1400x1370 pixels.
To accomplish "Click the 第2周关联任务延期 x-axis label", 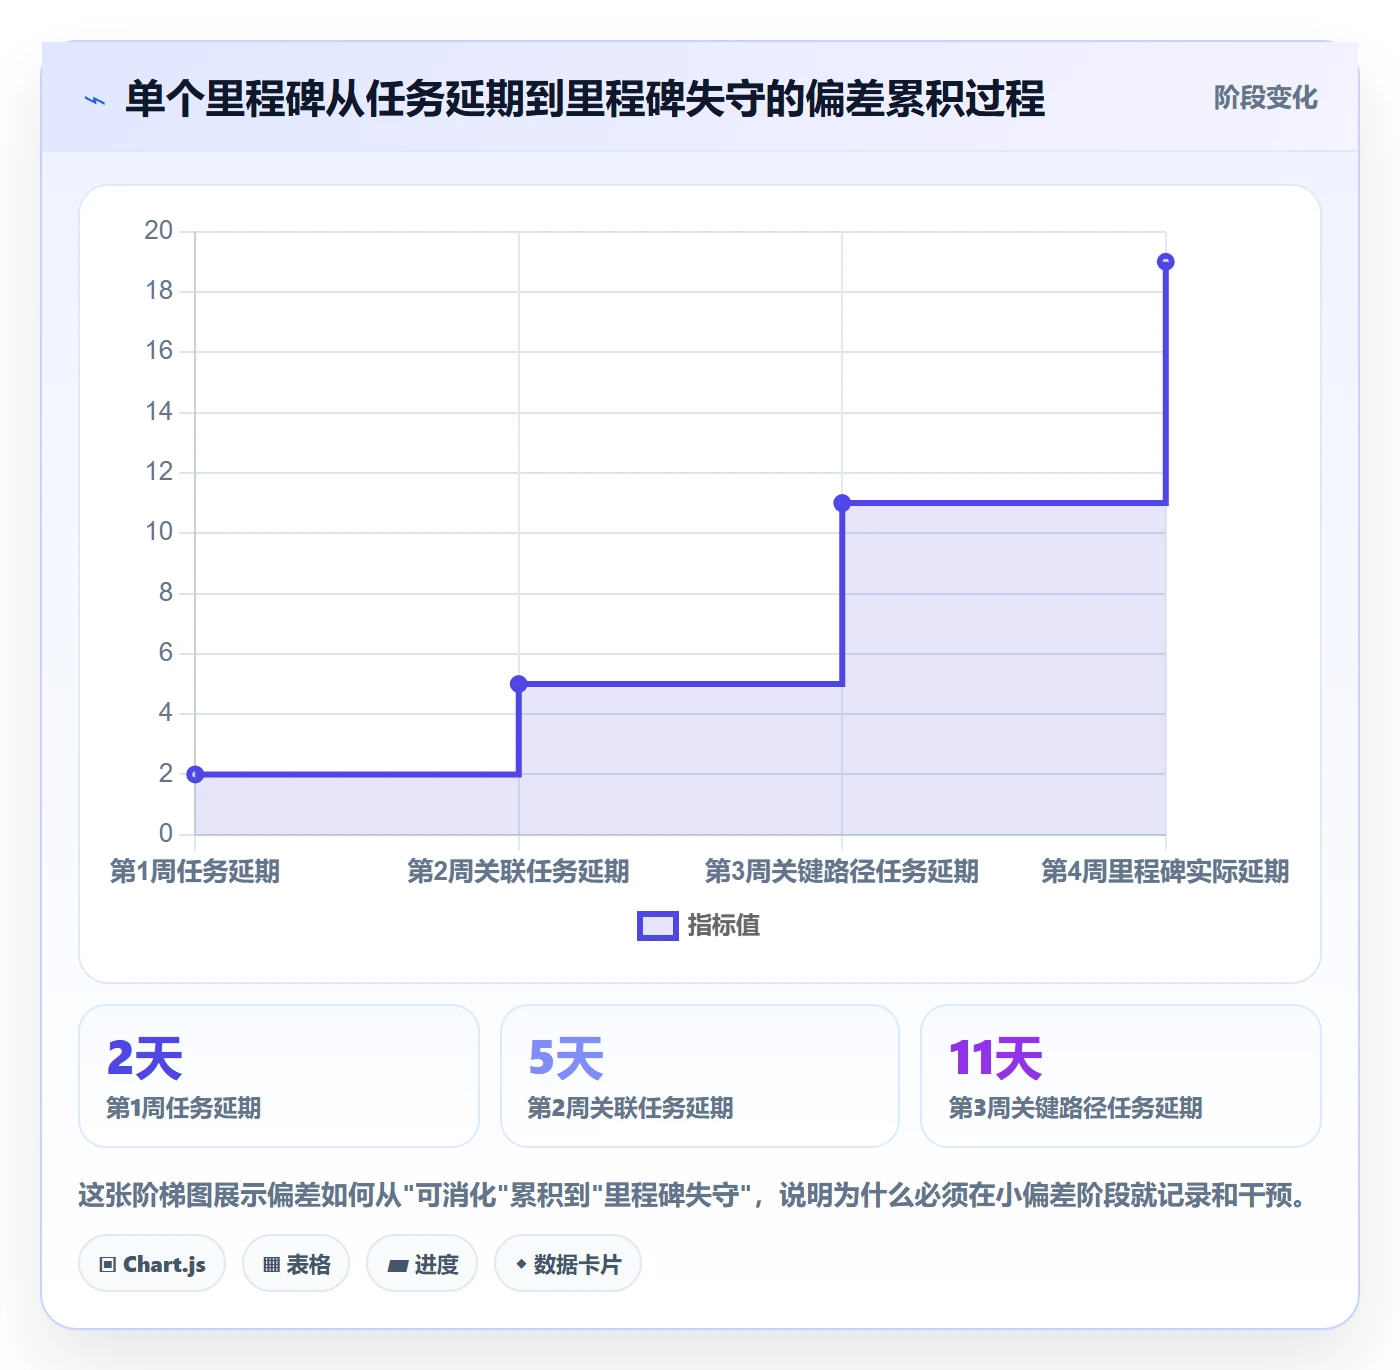I will pos(519,871).
